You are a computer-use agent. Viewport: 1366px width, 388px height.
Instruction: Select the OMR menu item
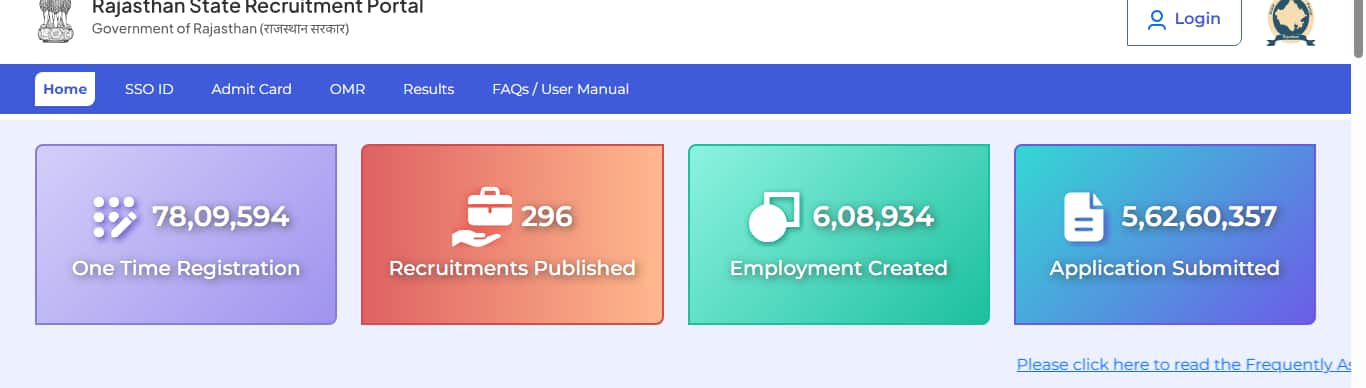coord(347,89)
